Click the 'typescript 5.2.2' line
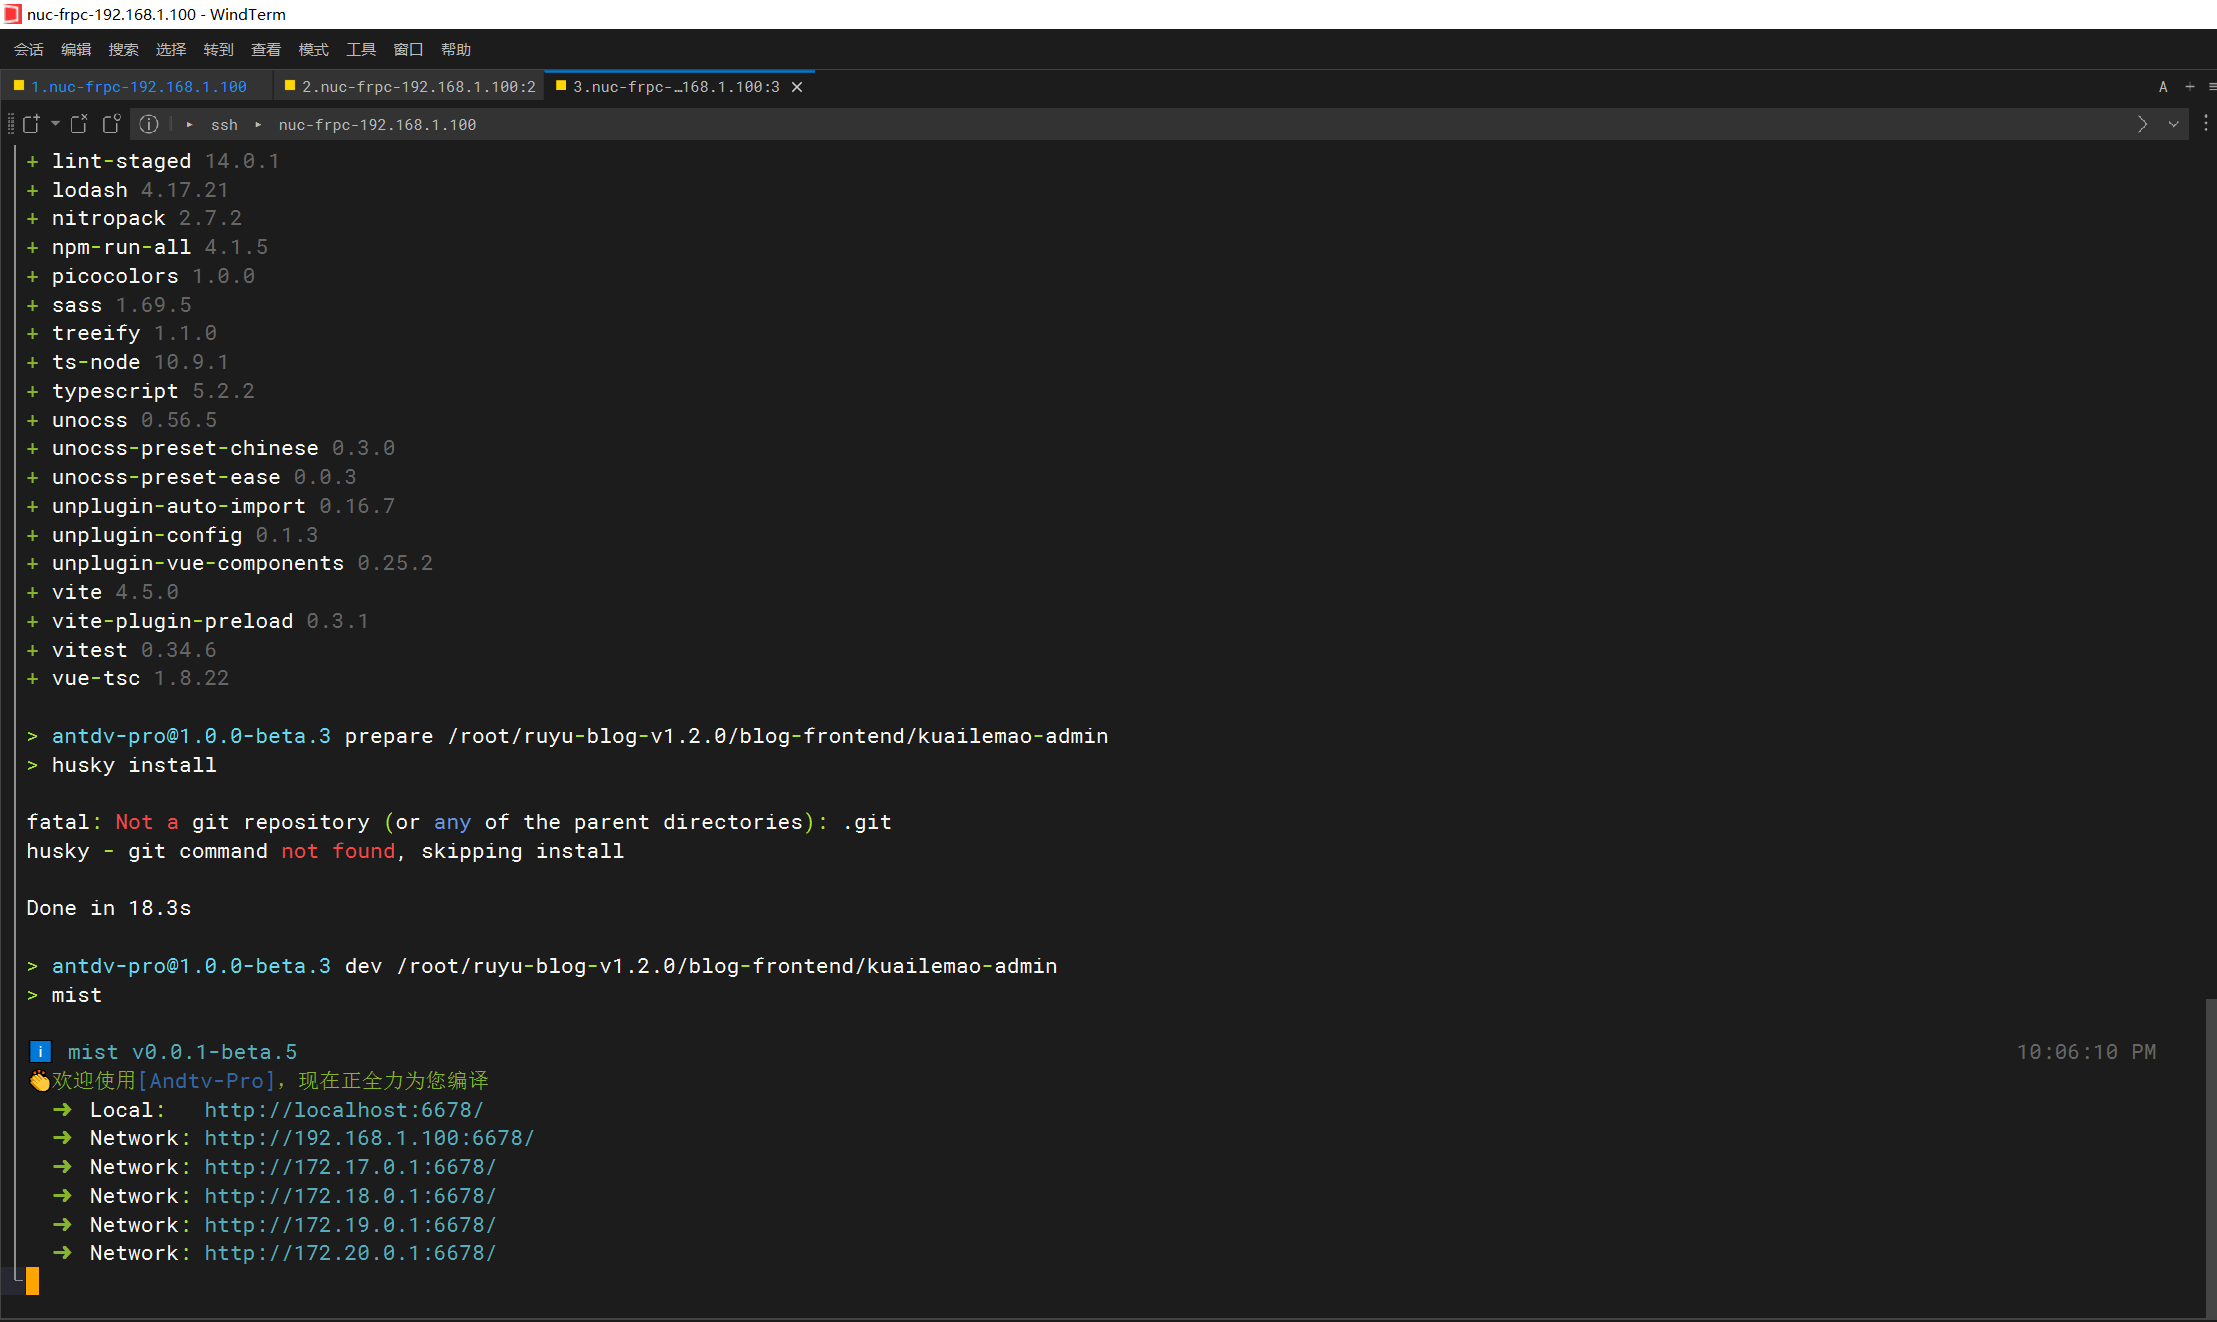The height and width of the screenshot is (1322, 2217). tap(141, 391)
